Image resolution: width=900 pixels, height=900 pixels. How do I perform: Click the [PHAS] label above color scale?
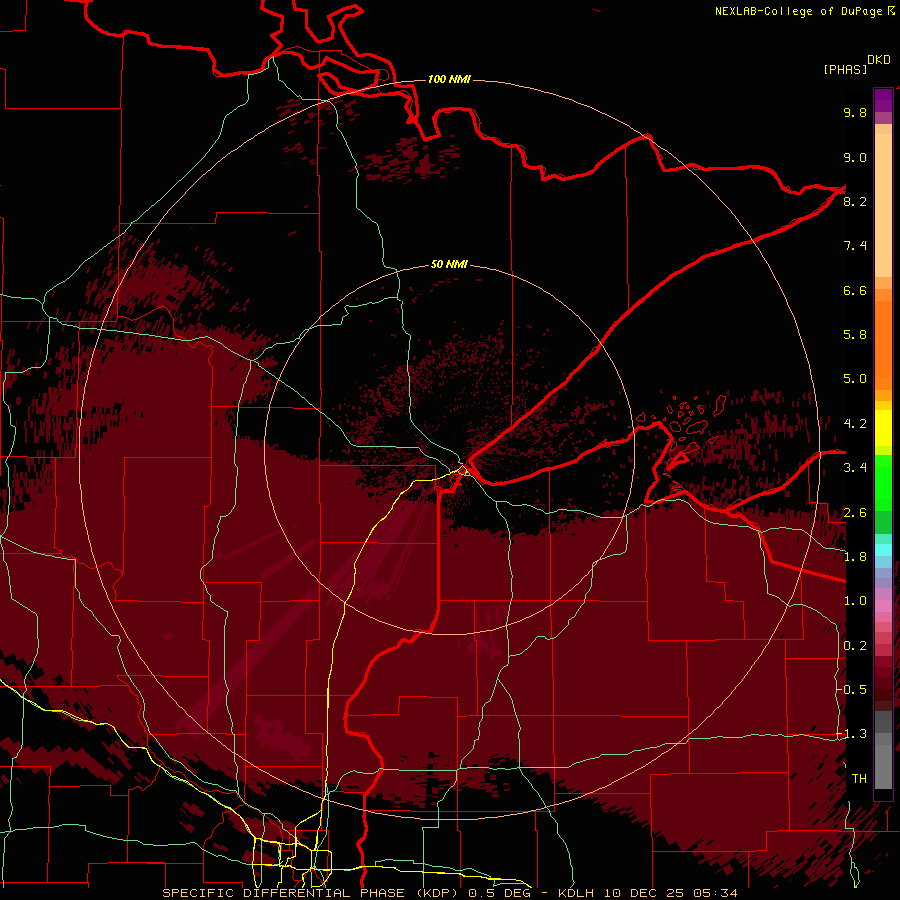pyautogui.click(x=845, y=69)
